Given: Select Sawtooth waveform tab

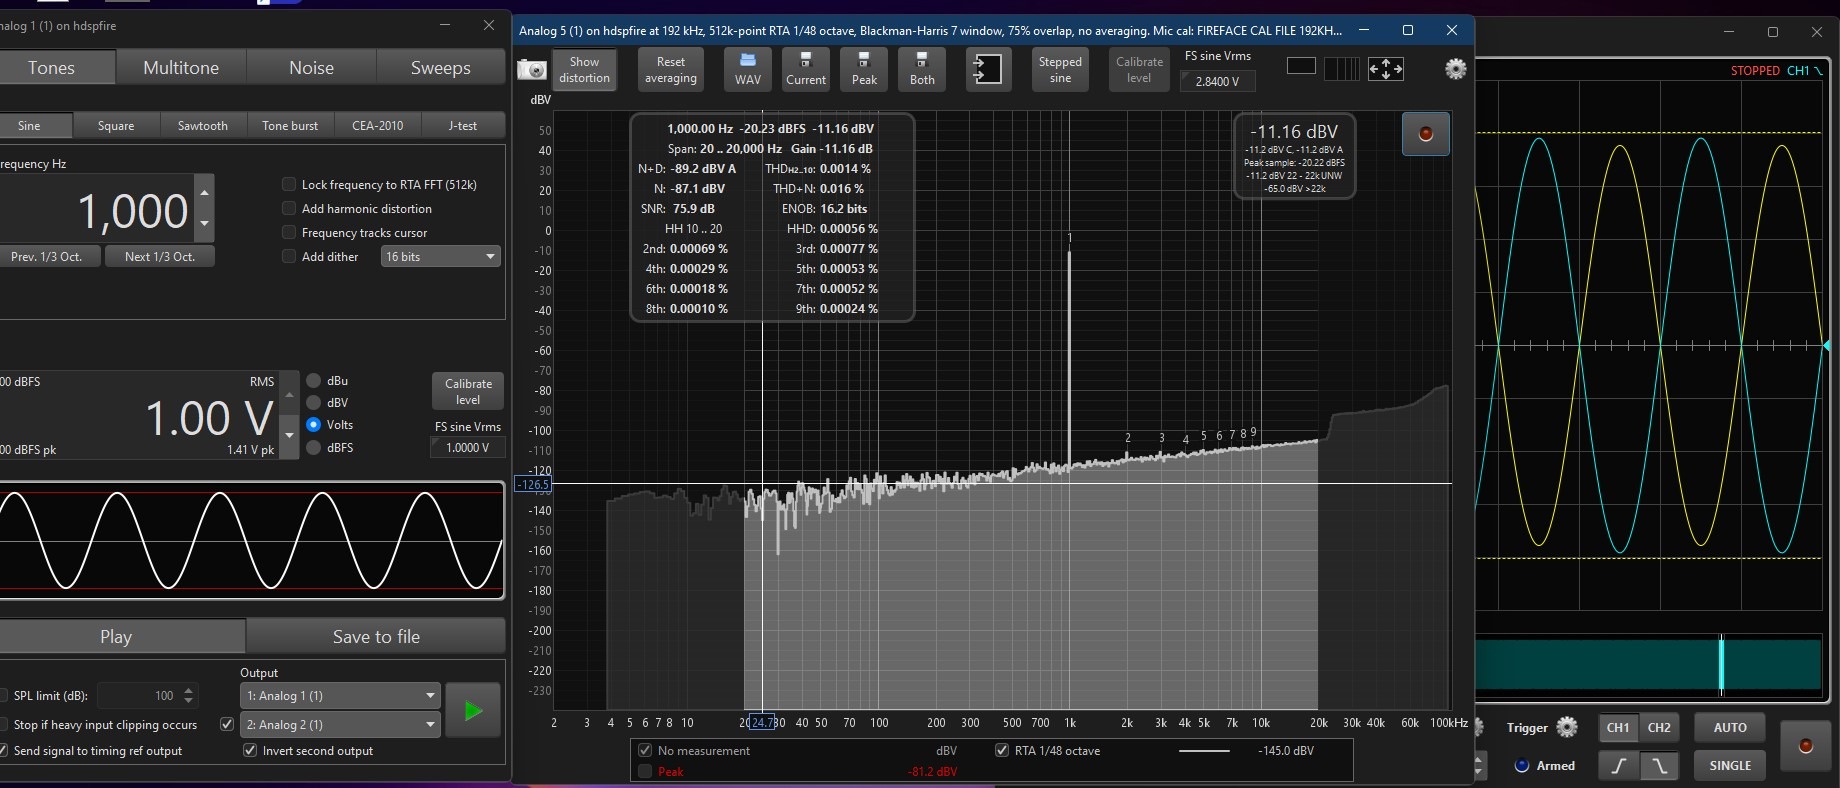Looking at the screenshot, I should pyautogui.click(x=203, y=126).
